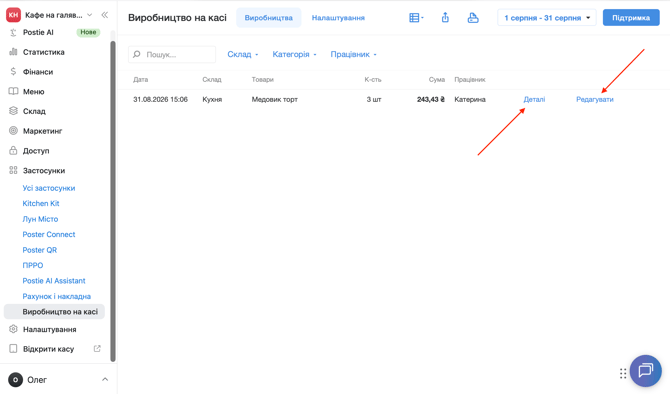Open Доступ section
Screen dimensions: 670x394
click(x=36, y=150)
